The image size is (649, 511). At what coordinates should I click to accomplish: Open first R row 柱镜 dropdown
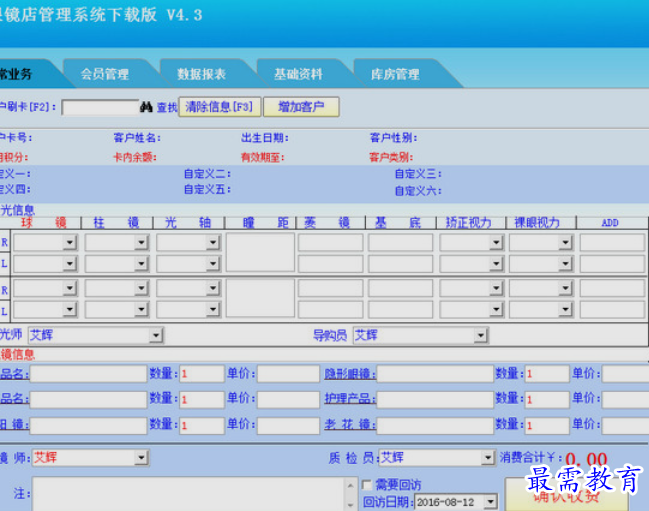tap(141, 242)
